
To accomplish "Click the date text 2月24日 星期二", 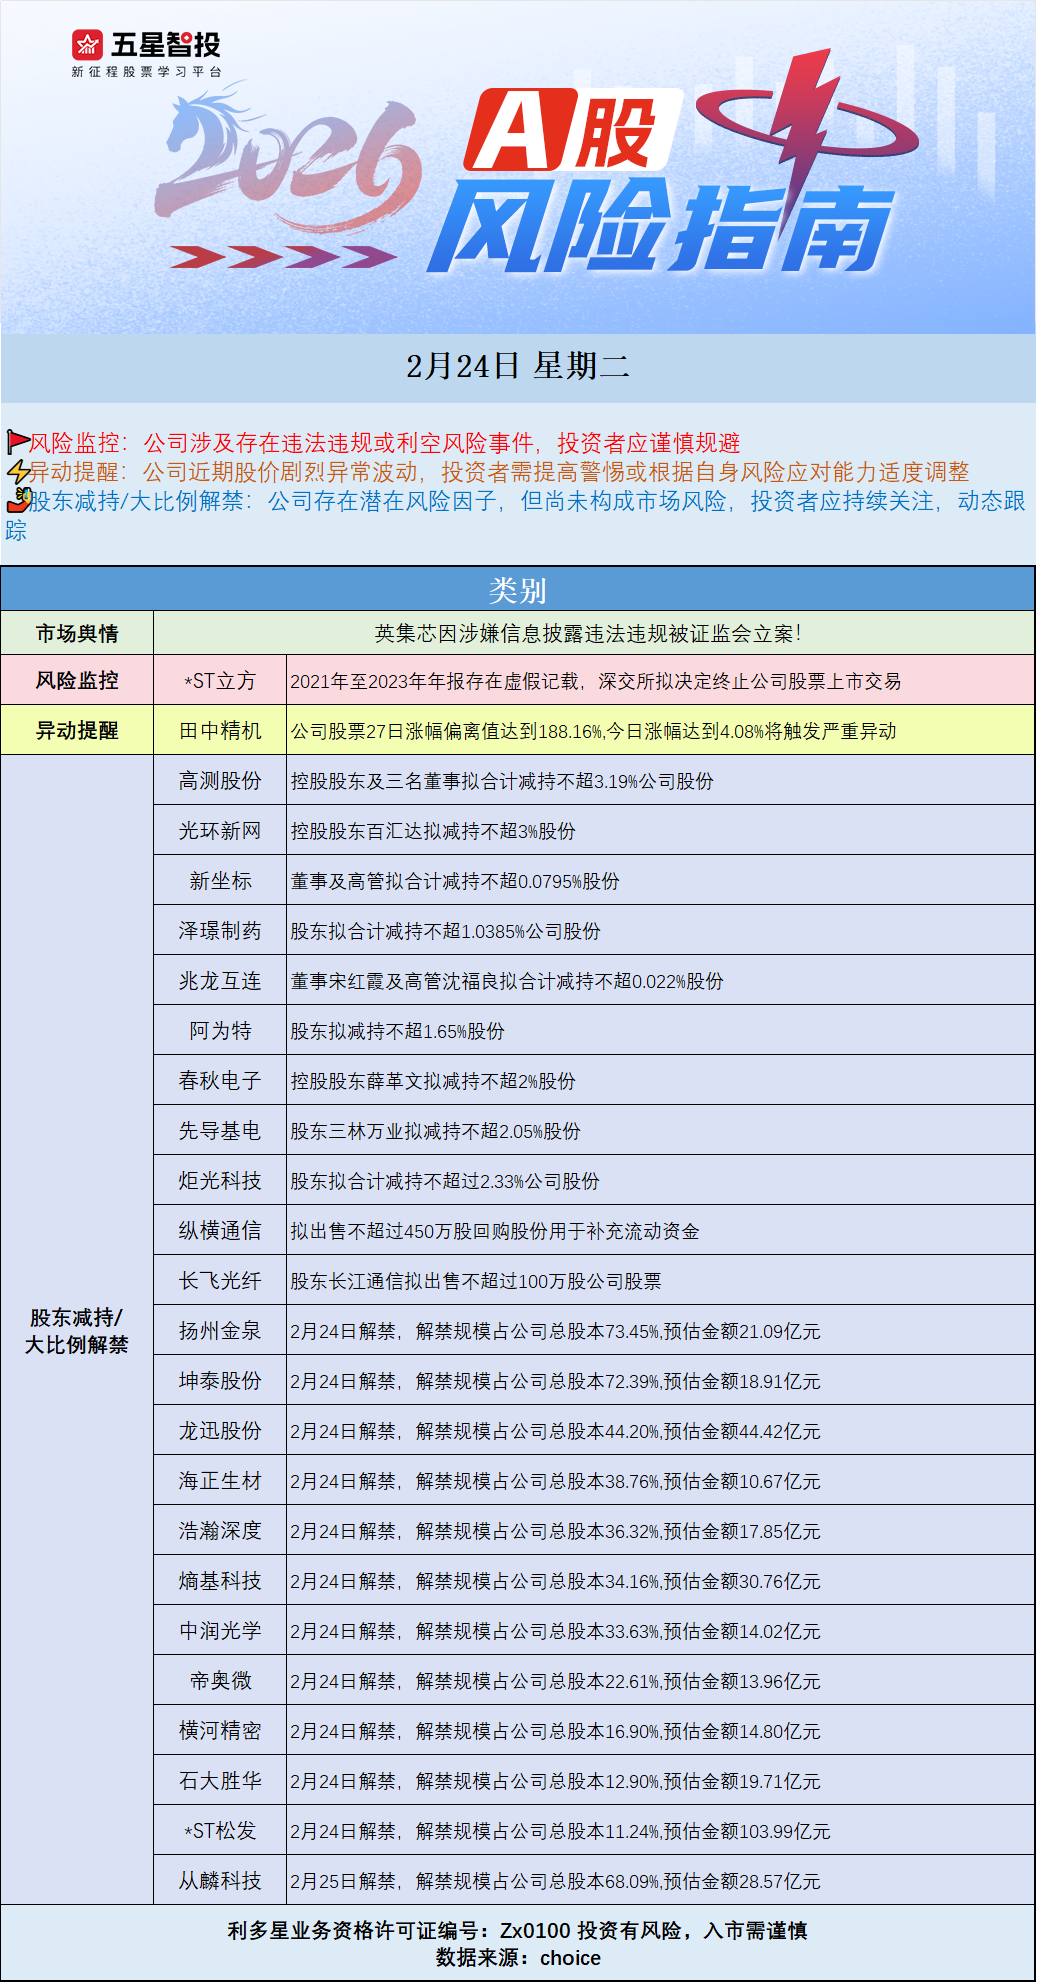I will click(518, 367).
